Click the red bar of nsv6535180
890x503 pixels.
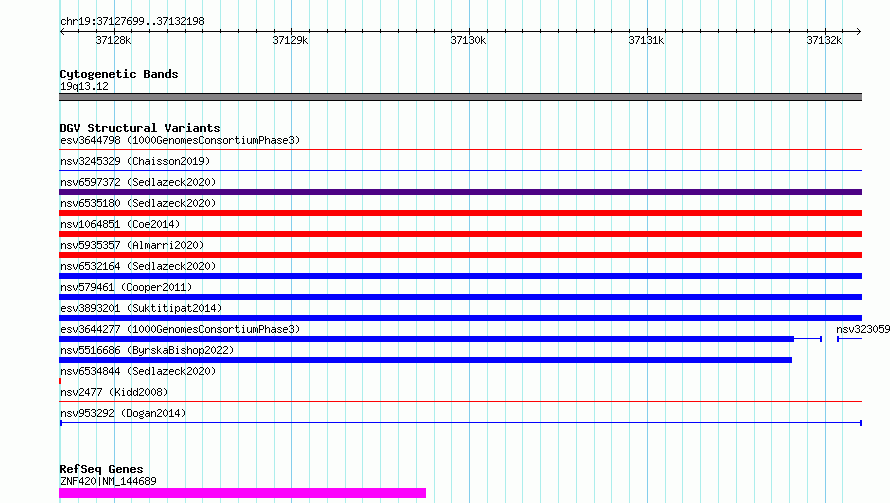pos(460,213)
